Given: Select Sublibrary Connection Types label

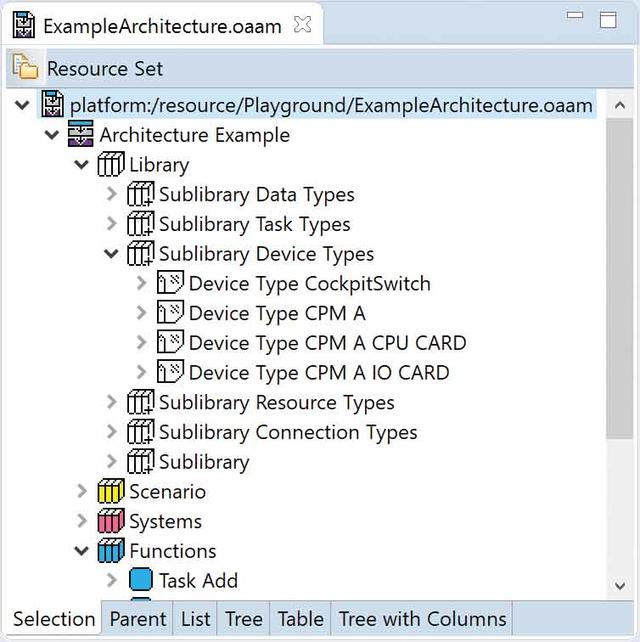Looking at the screenshot, I should click(x=288, y=432).
